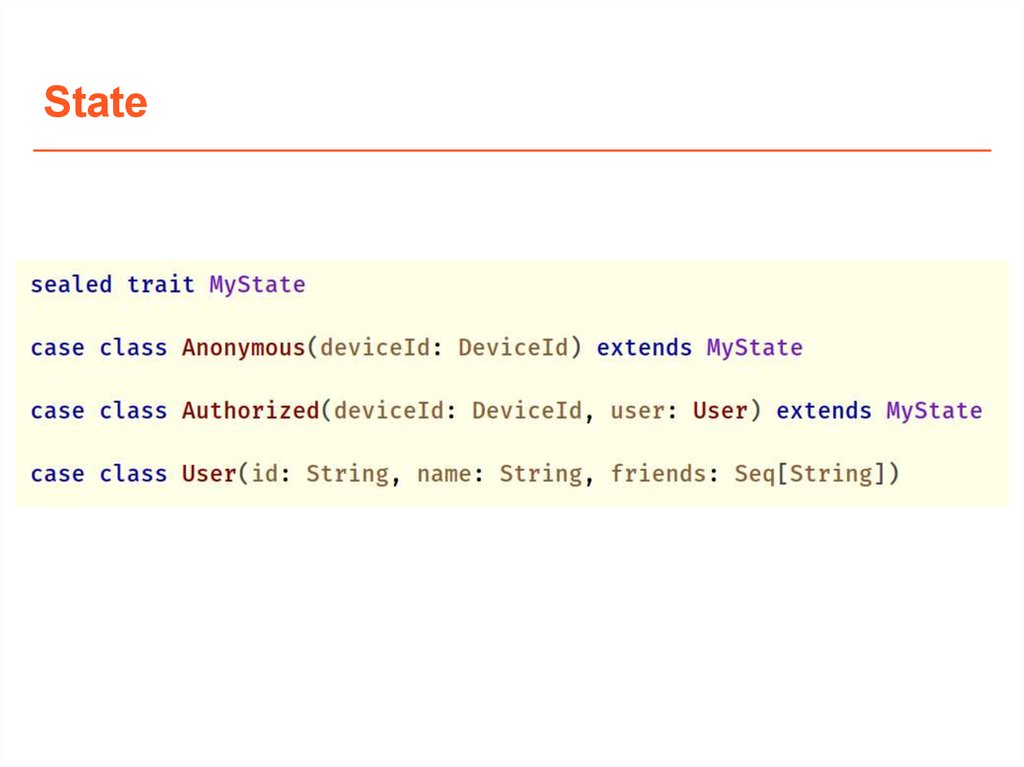Click "extends" in the Anonymous line
This screenshot has height=767, width=1024.
[644, 348]
